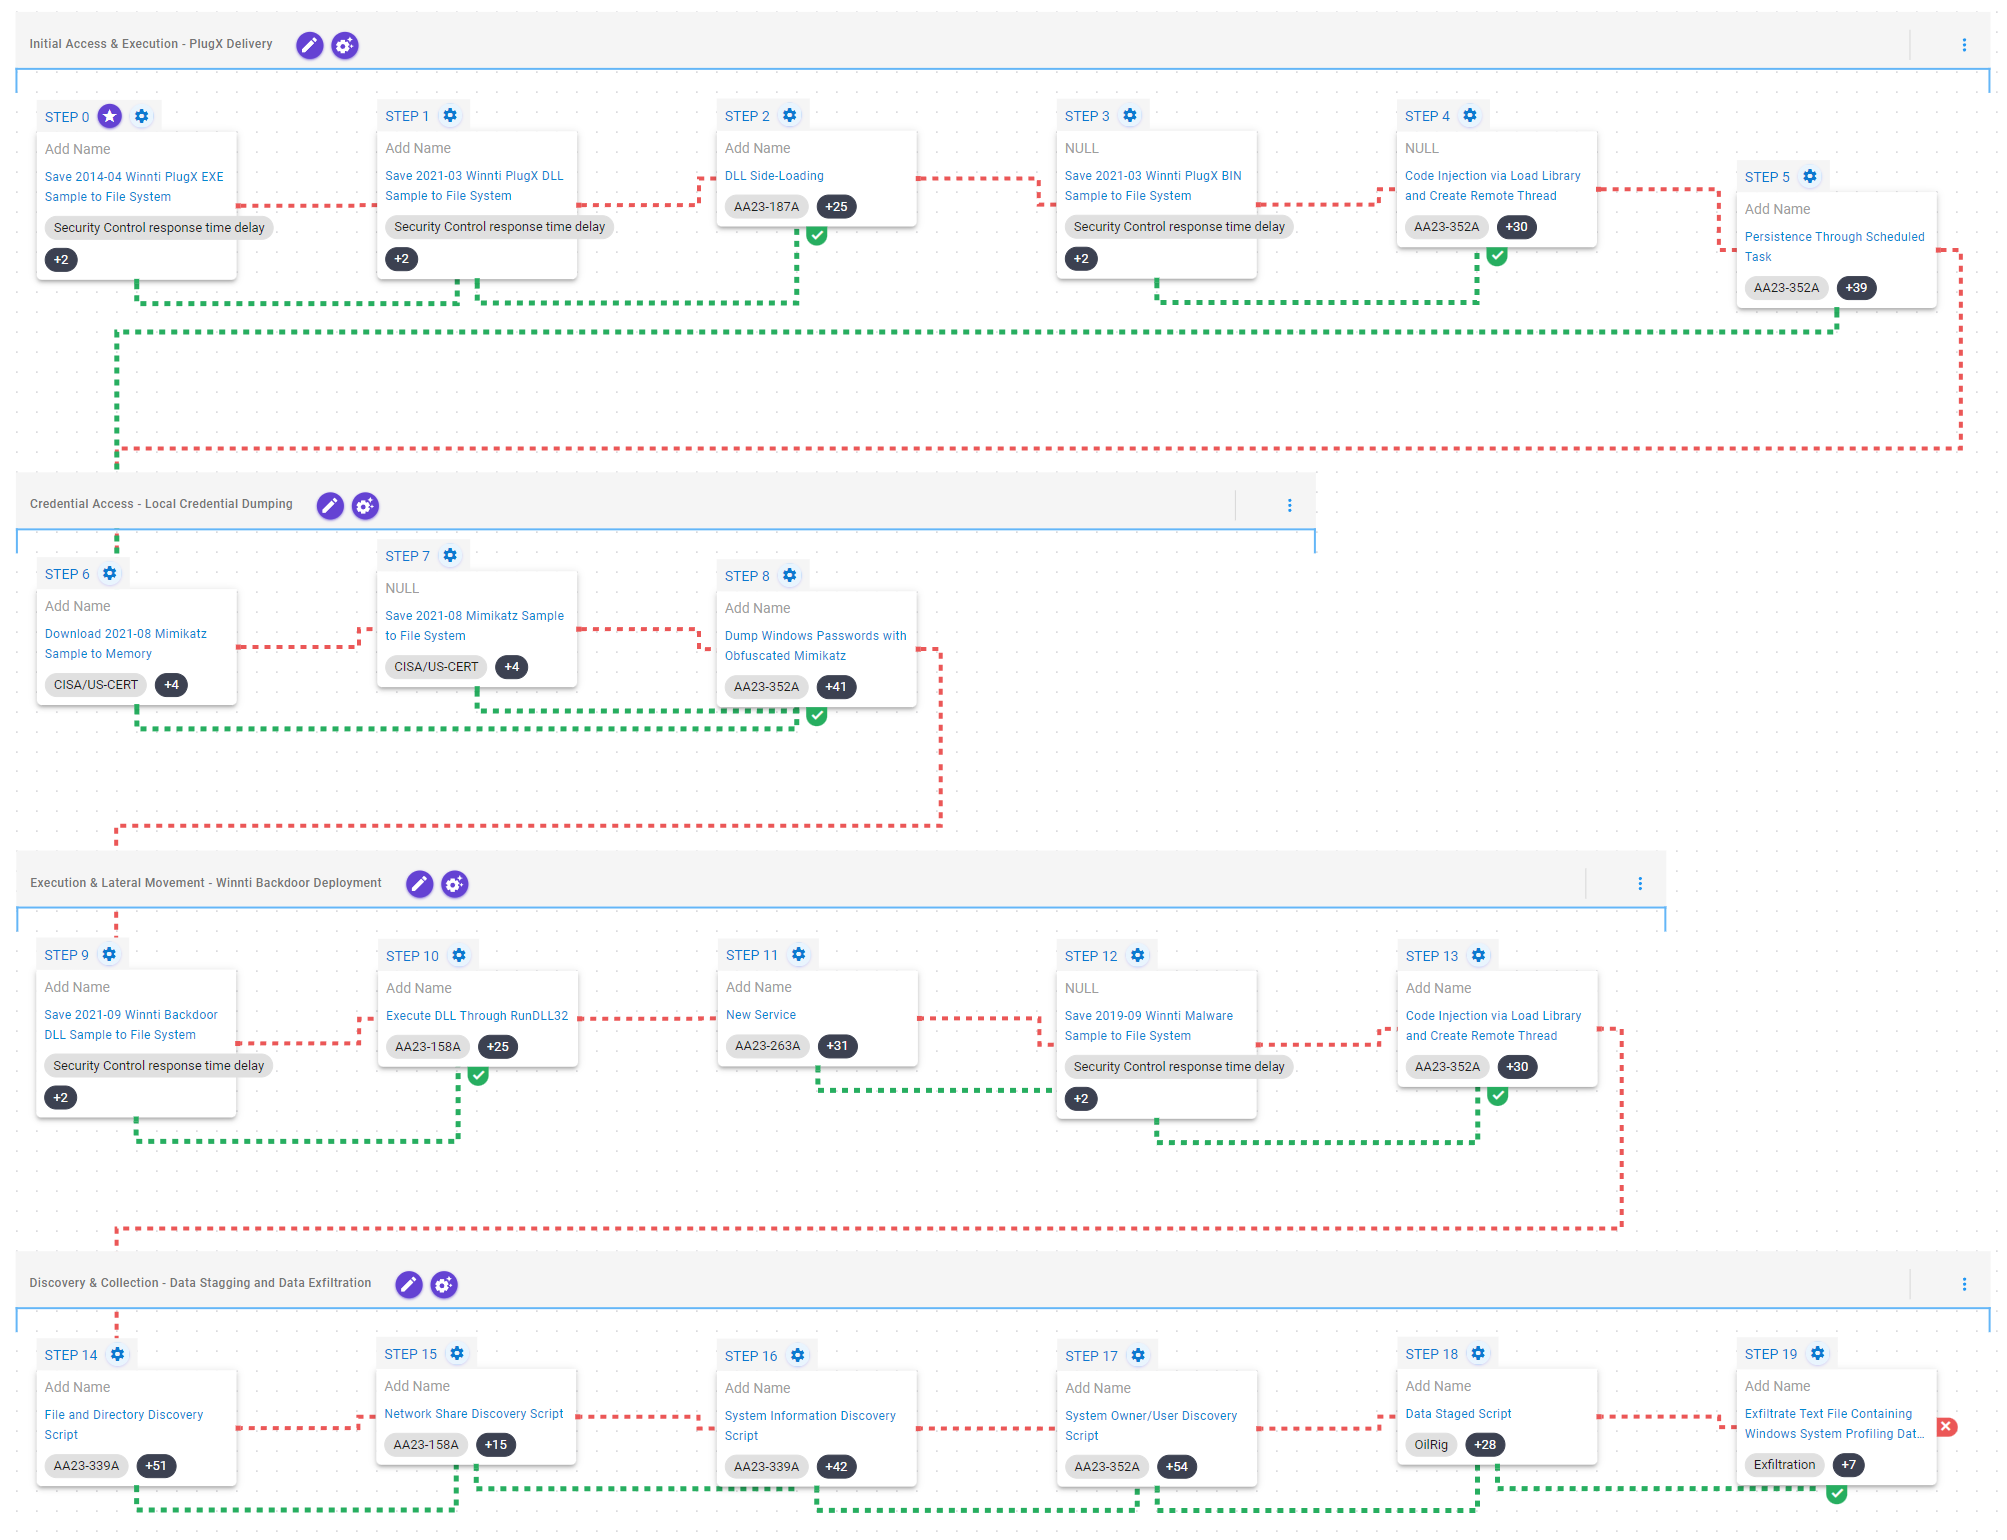The image size is (2007, 1540).
Task: Click the star icon on STEP 0
Action: (x=110, y=117)
